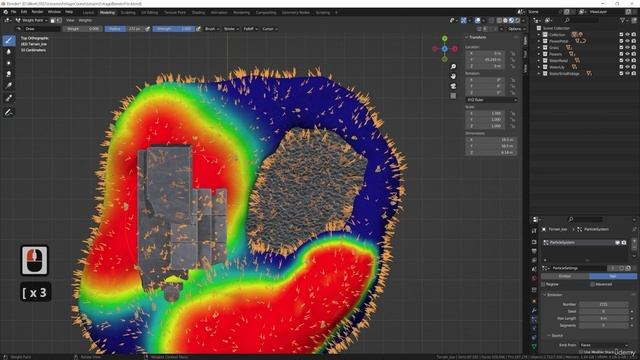
Task: Switch to the Shading workspace tab
Action: (x=198, y=13)
